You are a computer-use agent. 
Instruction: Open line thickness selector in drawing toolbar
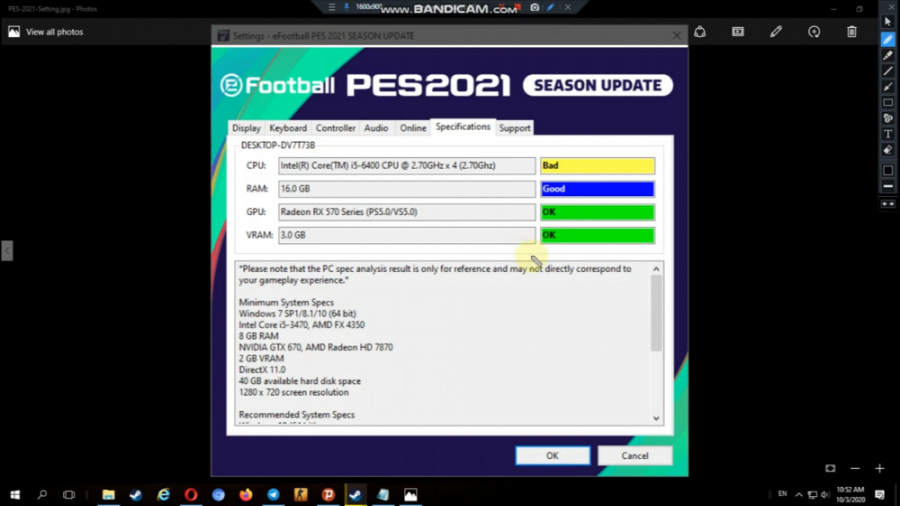pos(888,186)
